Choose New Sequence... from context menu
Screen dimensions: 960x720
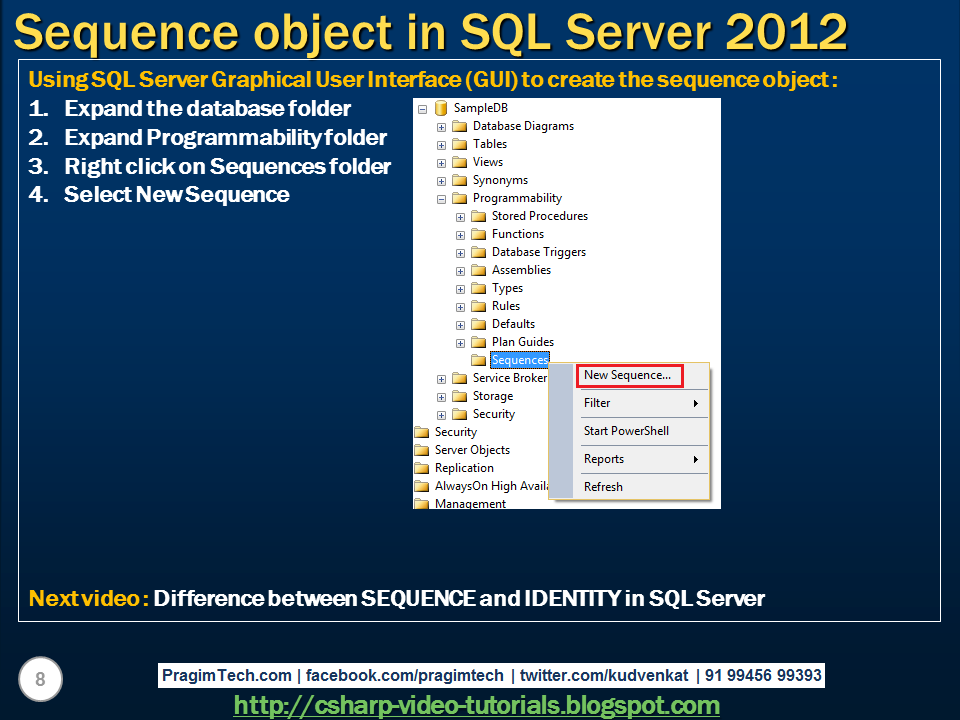pyautogui.click(x=629, y=375)
